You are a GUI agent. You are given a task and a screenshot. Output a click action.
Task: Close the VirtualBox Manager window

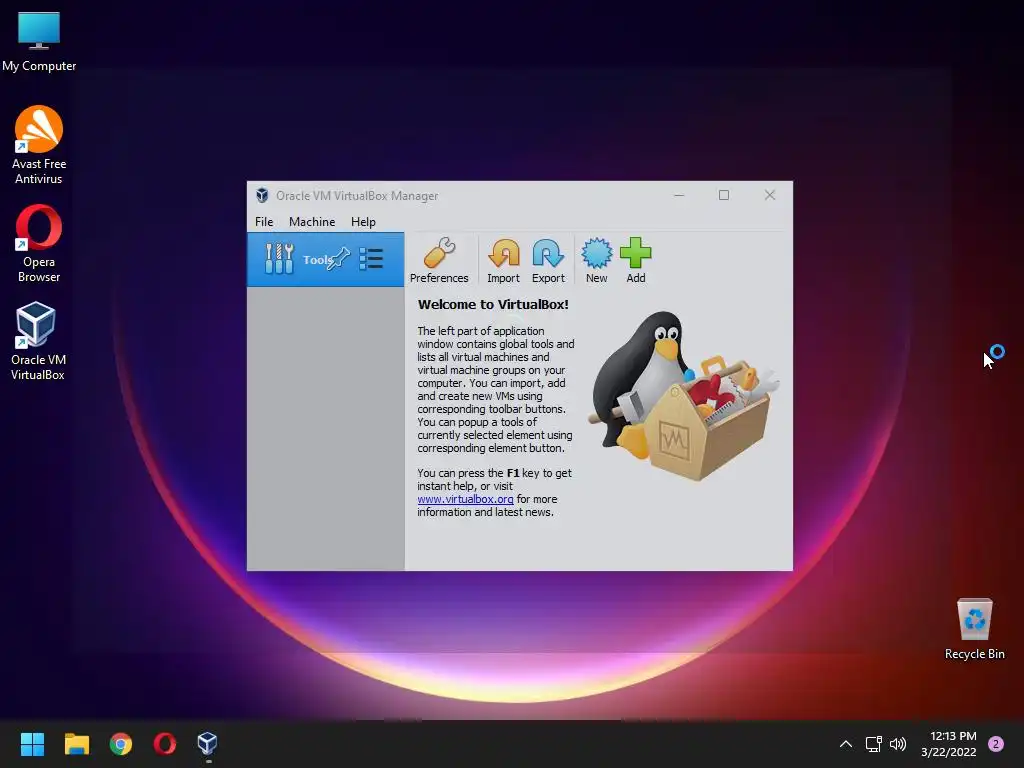pos(770,195)
